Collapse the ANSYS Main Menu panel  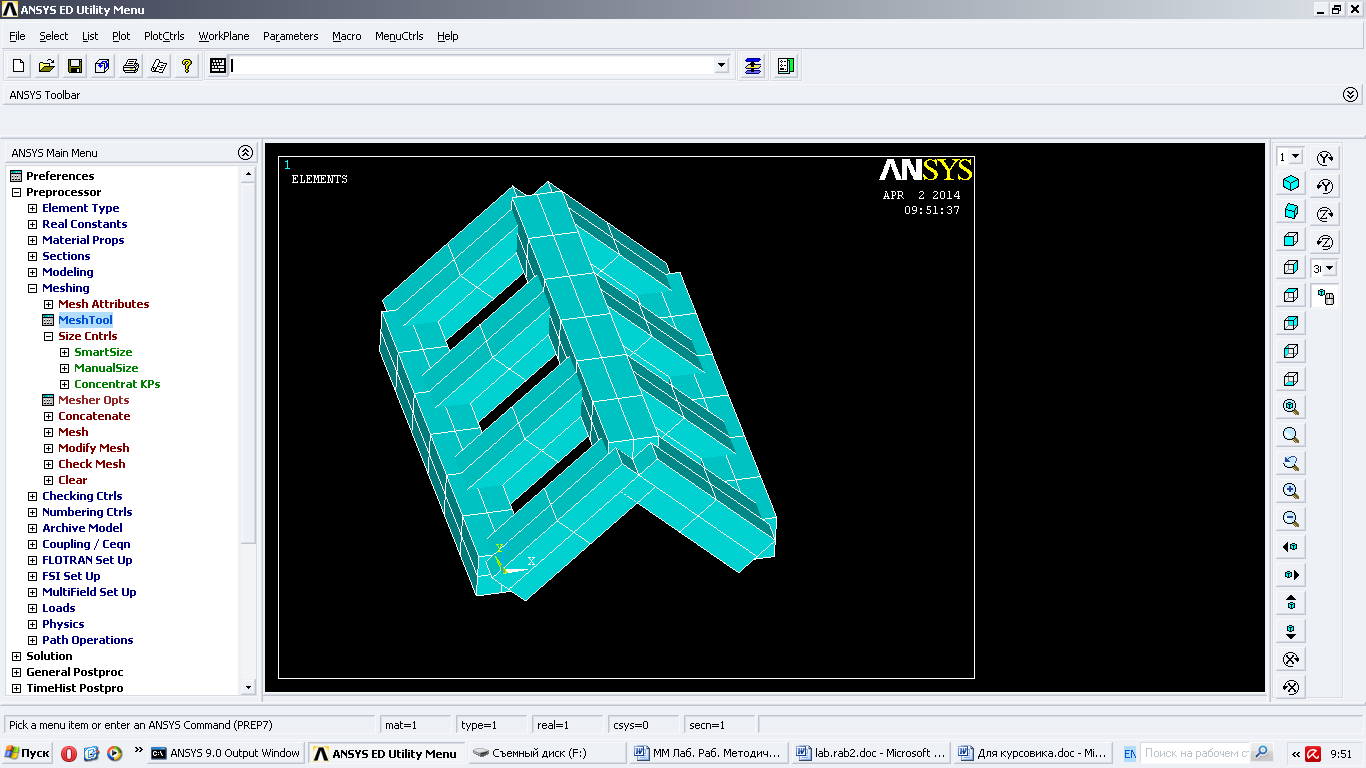click(245, 153)
